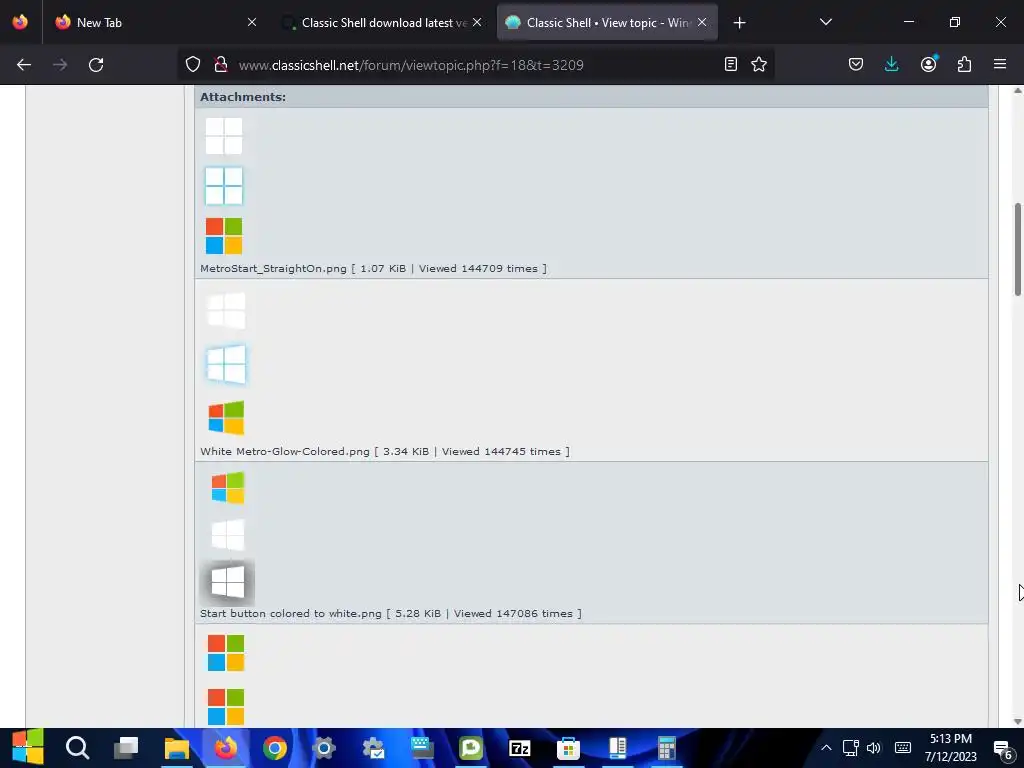
Task: Switch to the New Tab tab
Action: tap(155, 23)
